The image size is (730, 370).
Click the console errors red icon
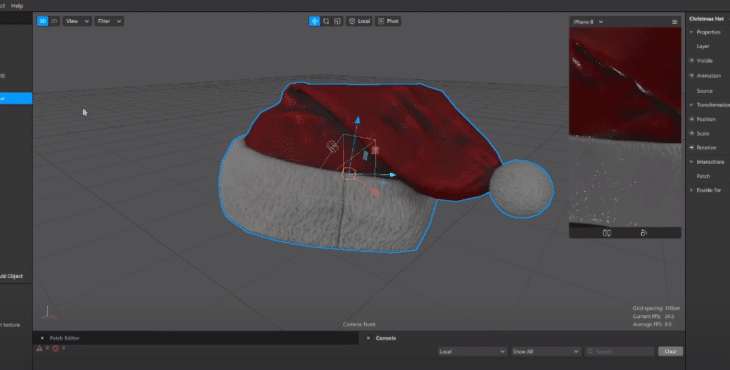55,348
